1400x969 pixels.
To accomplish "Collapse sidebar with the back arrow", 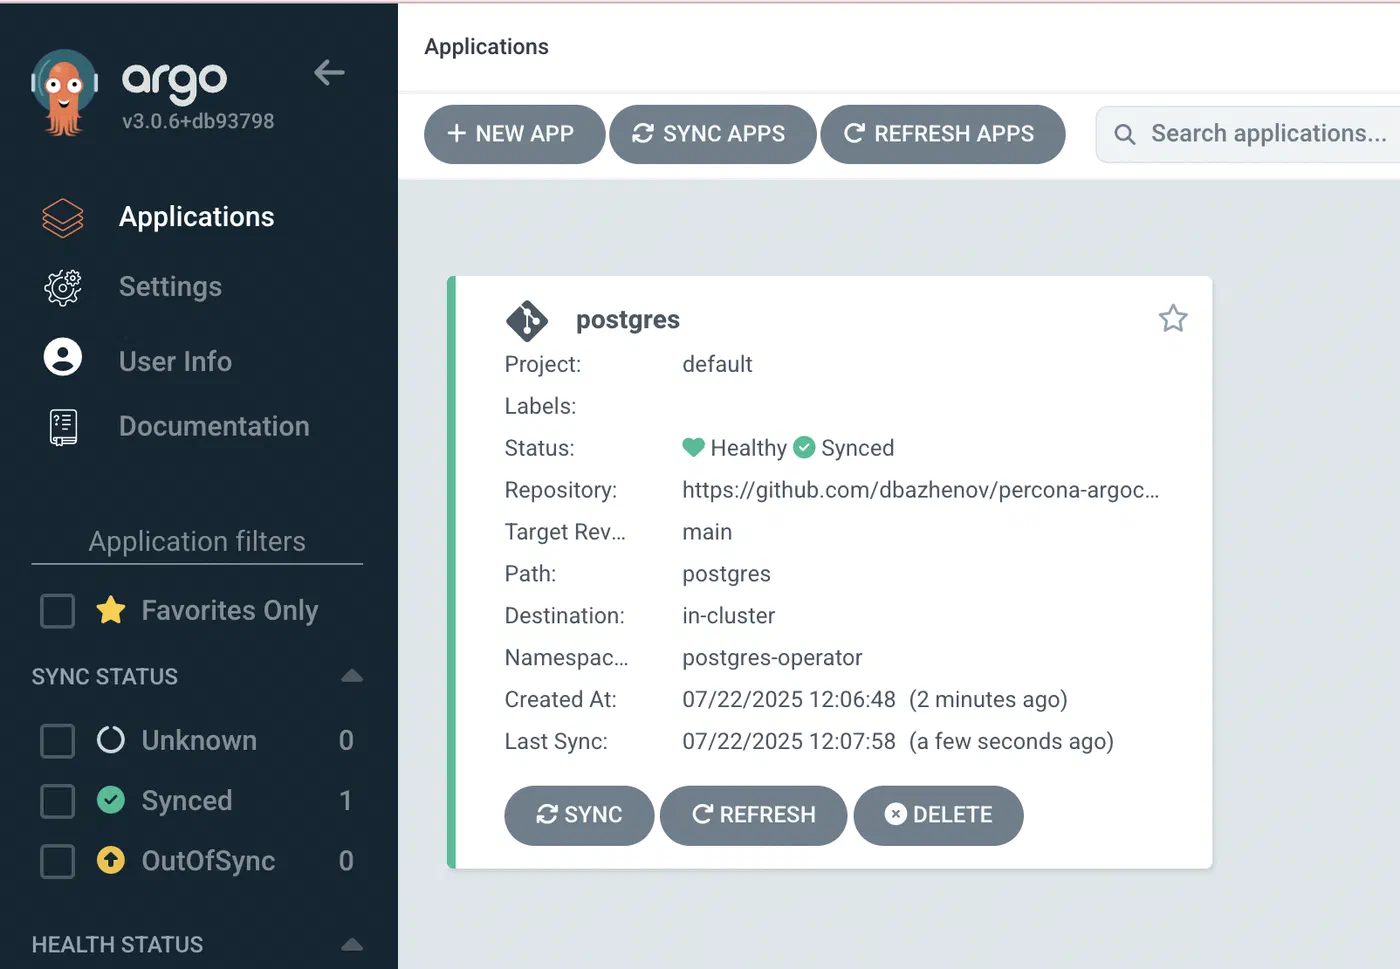I will (x=329, y=72).
